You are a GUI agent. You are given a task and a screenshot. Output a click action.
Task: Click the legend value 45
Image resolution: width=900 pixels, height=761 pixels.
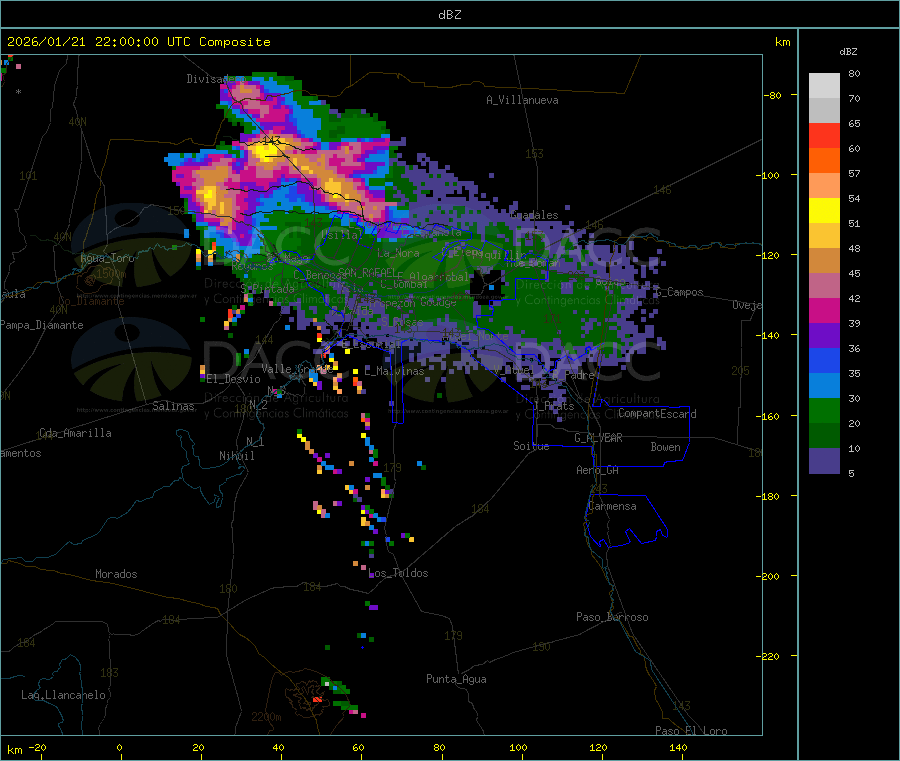coord(854,273)
